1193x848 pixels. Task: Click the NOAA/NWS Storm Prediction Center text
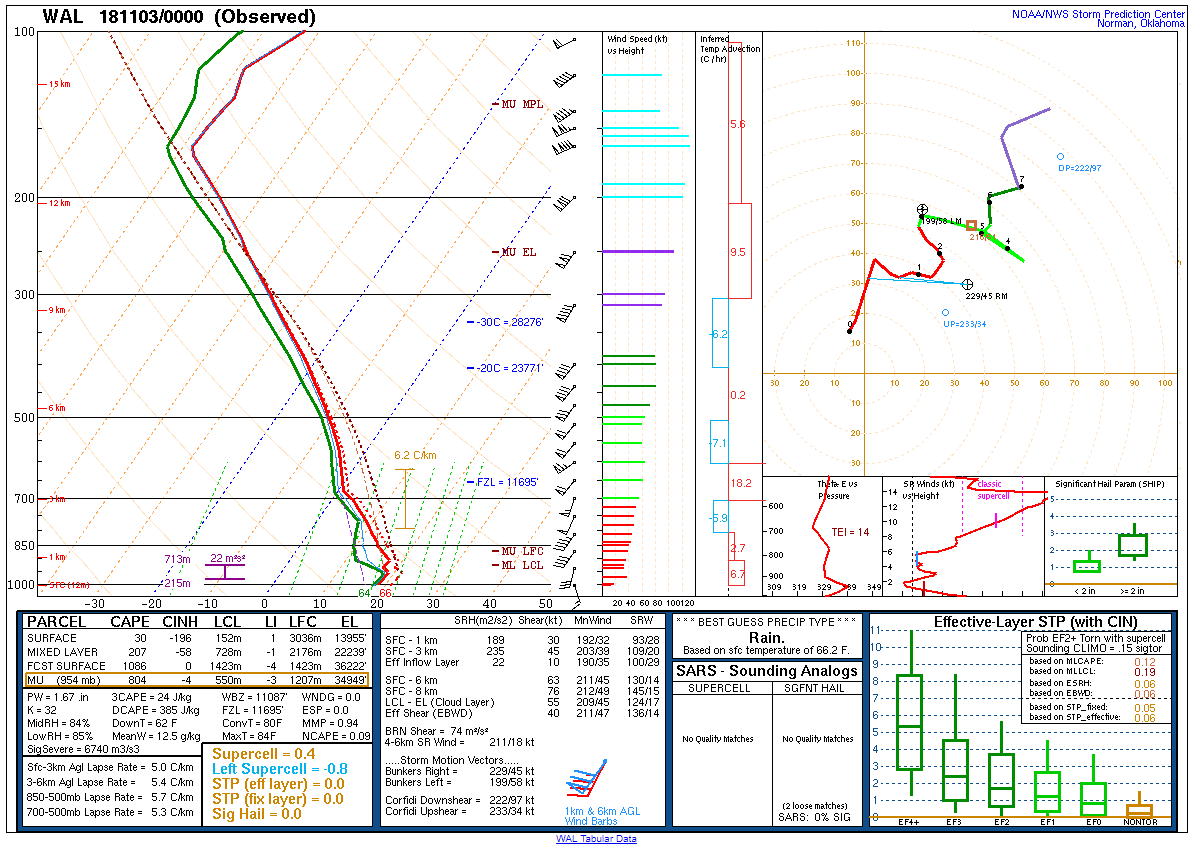pos(1097,14)
